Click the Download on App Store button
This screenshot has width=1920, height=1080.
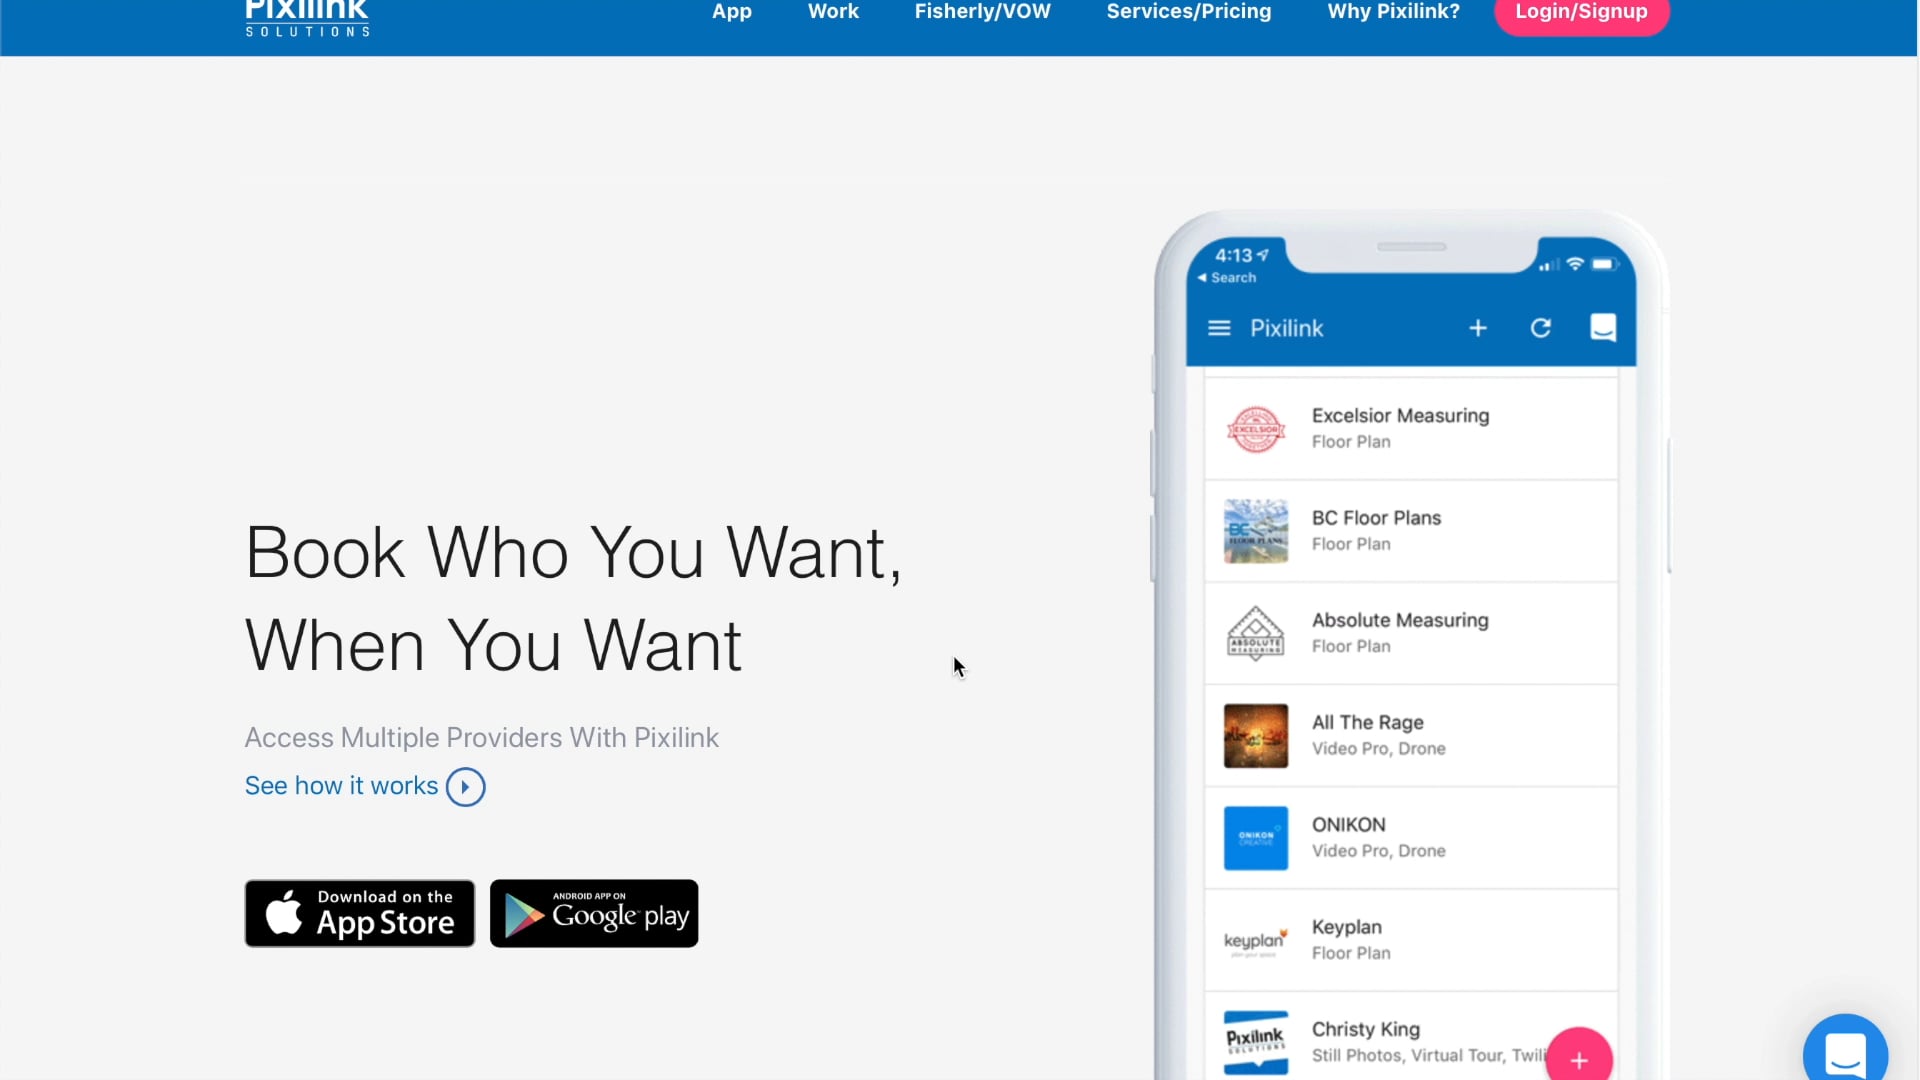click(x=360, y=914)
